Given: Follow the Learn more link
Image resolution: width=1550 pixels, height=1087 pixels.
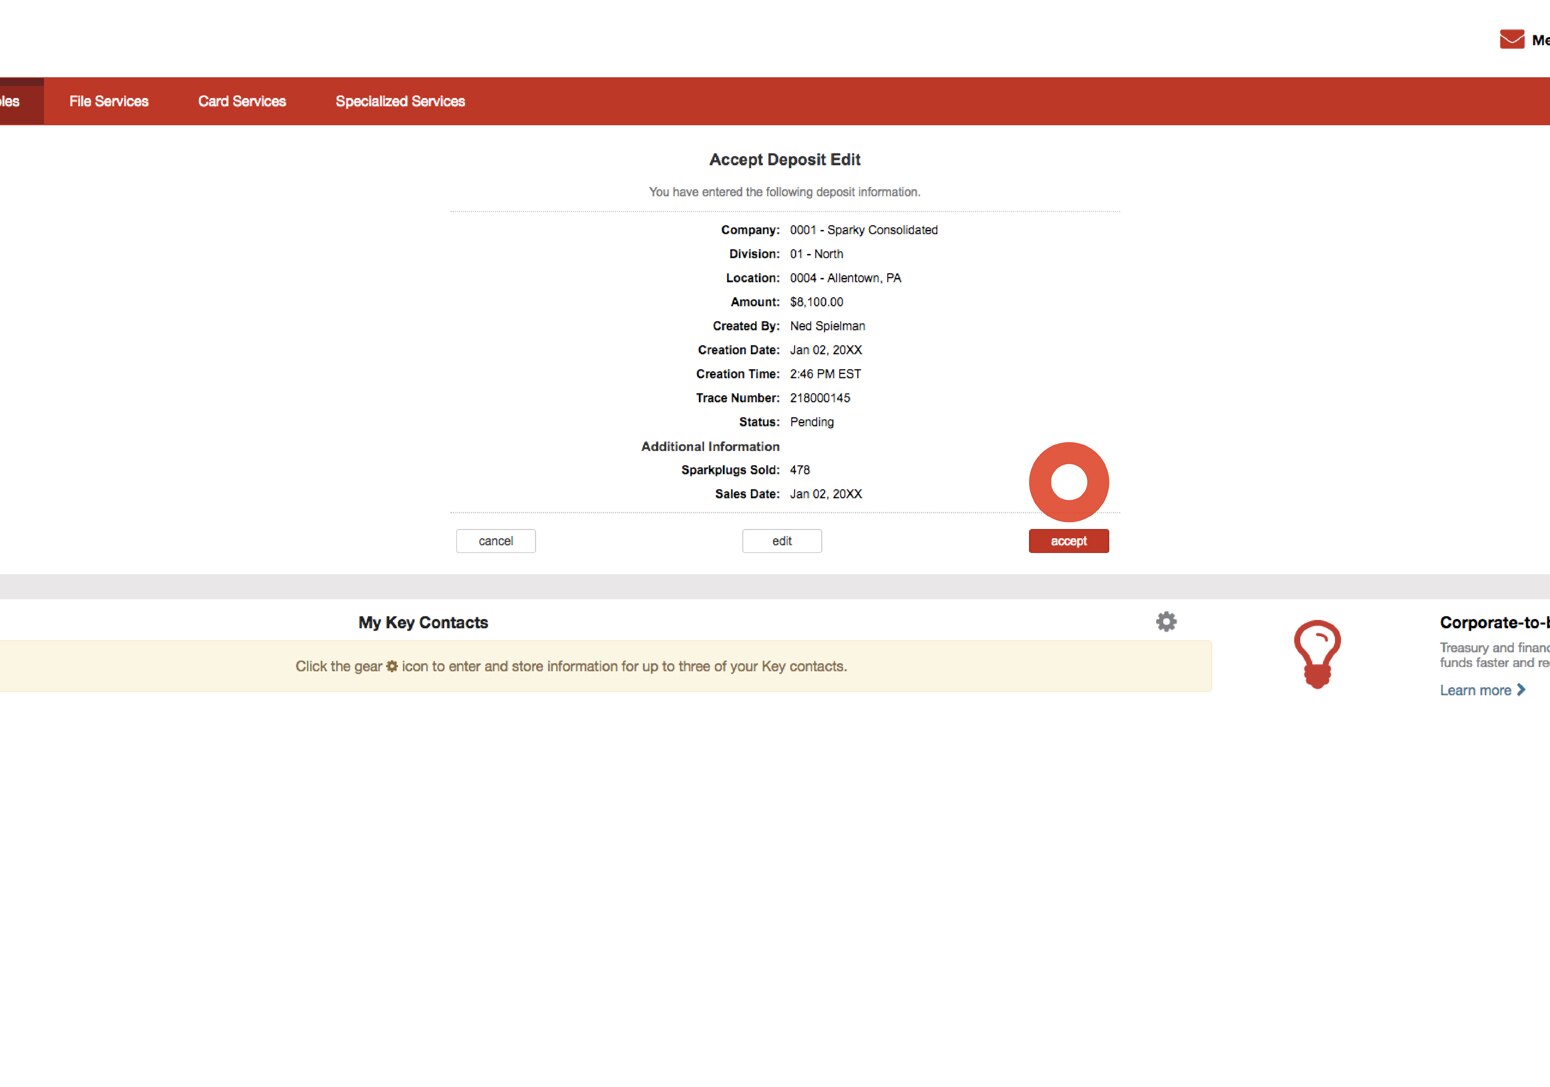Looking at the screenshot, I should point(1478,690).
